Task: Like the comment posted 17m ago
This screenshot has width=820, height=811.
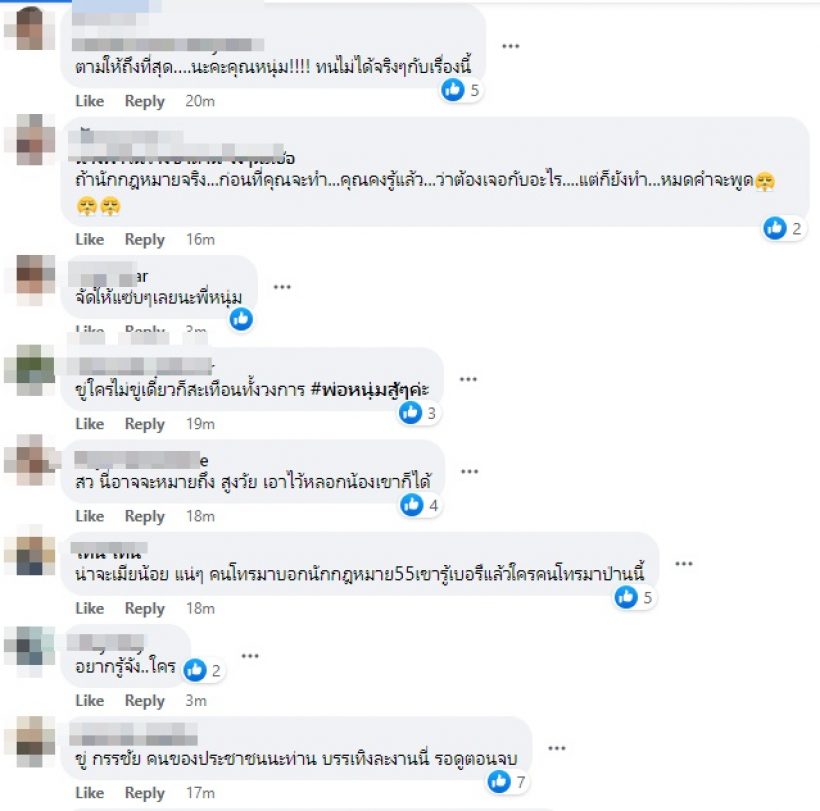Action: (89, 793)
